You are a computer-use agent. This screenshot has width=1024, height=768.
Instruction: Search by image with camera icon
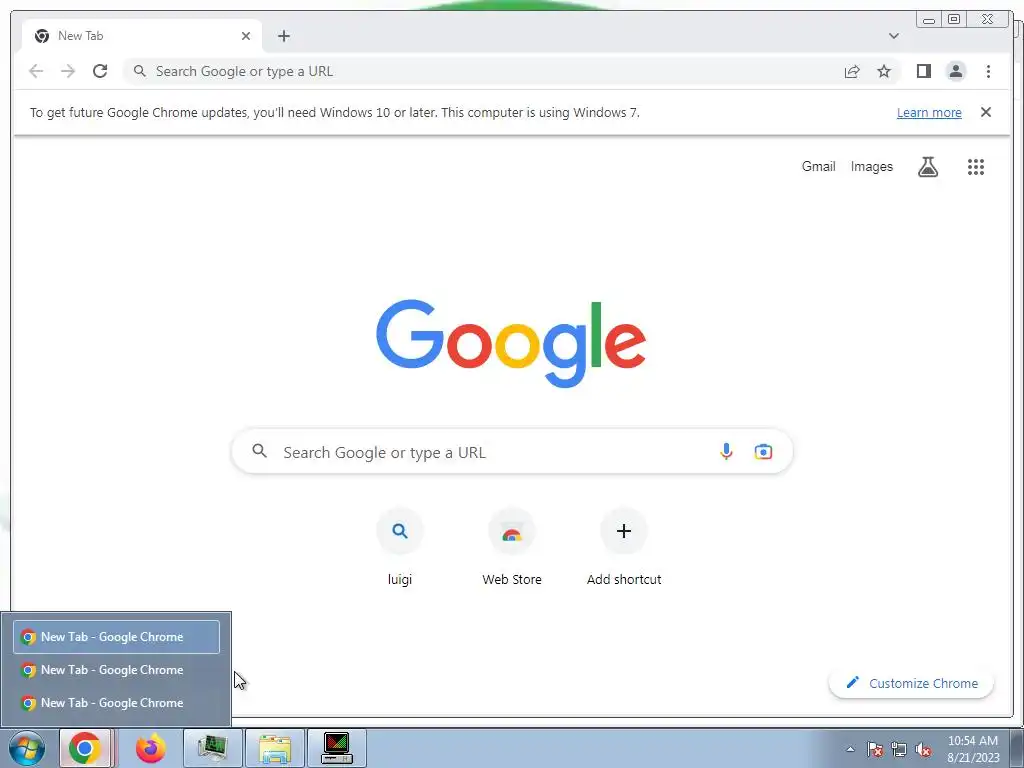[763, 452]
